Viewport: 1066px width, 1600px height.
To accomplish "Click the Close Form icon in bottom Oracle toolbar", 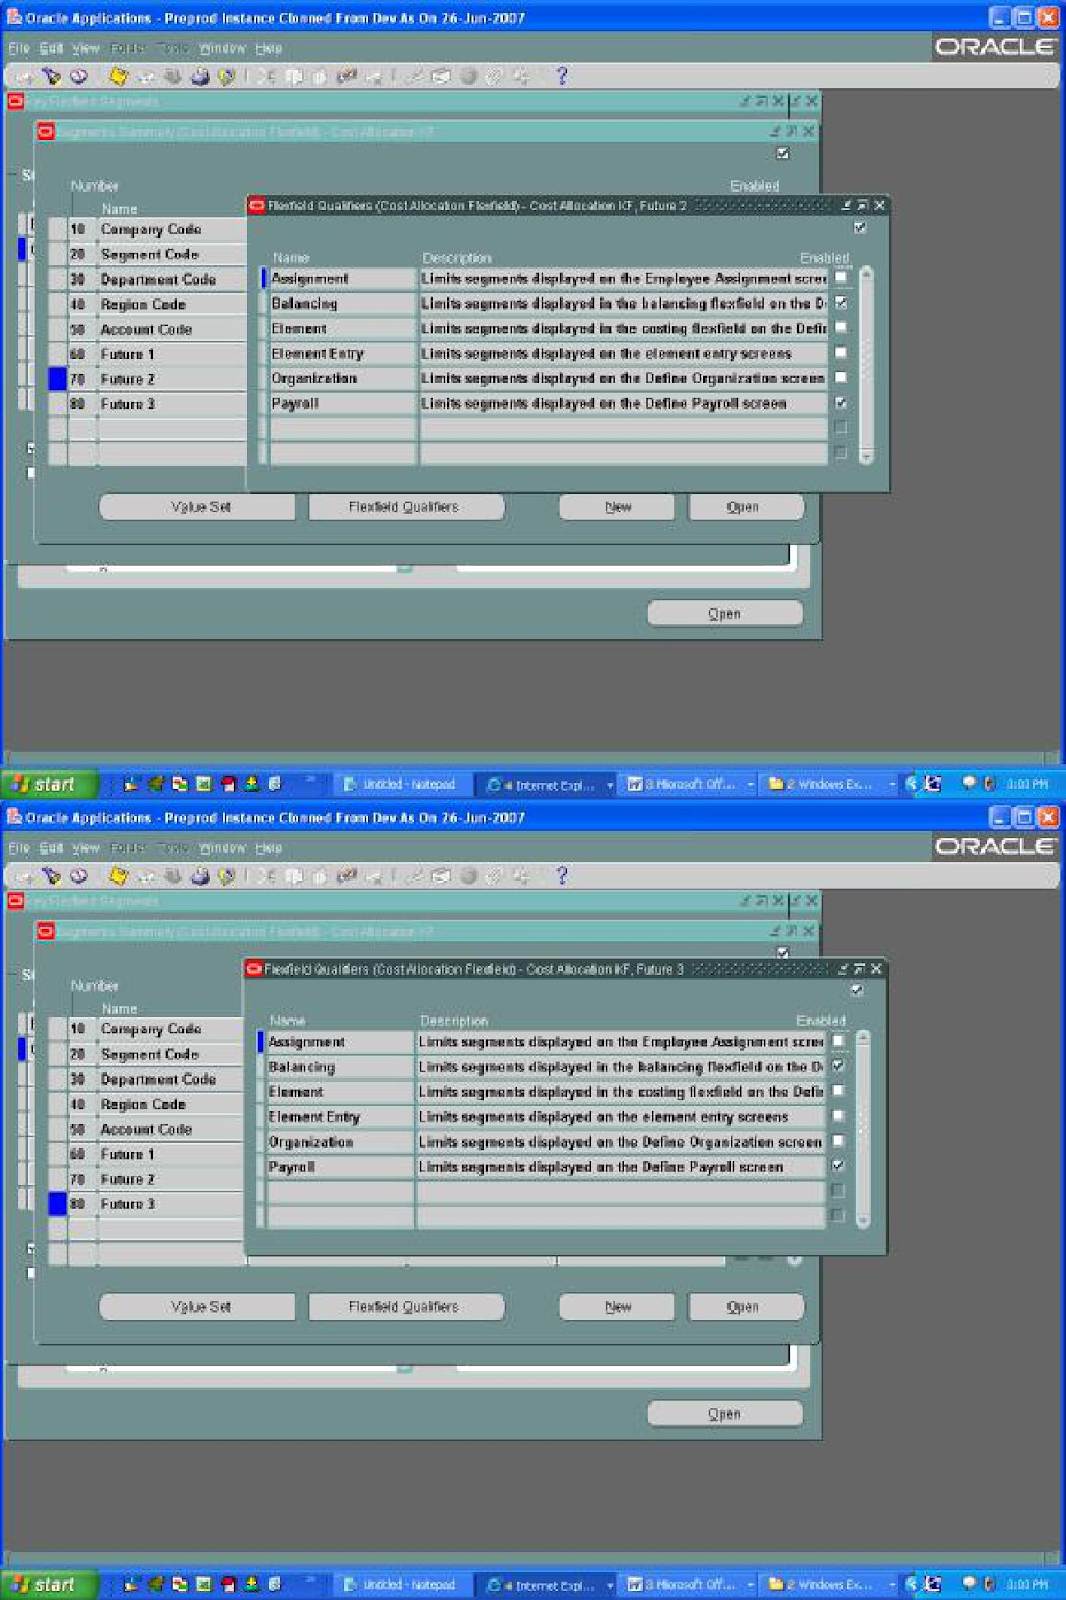I will (226, 876).
